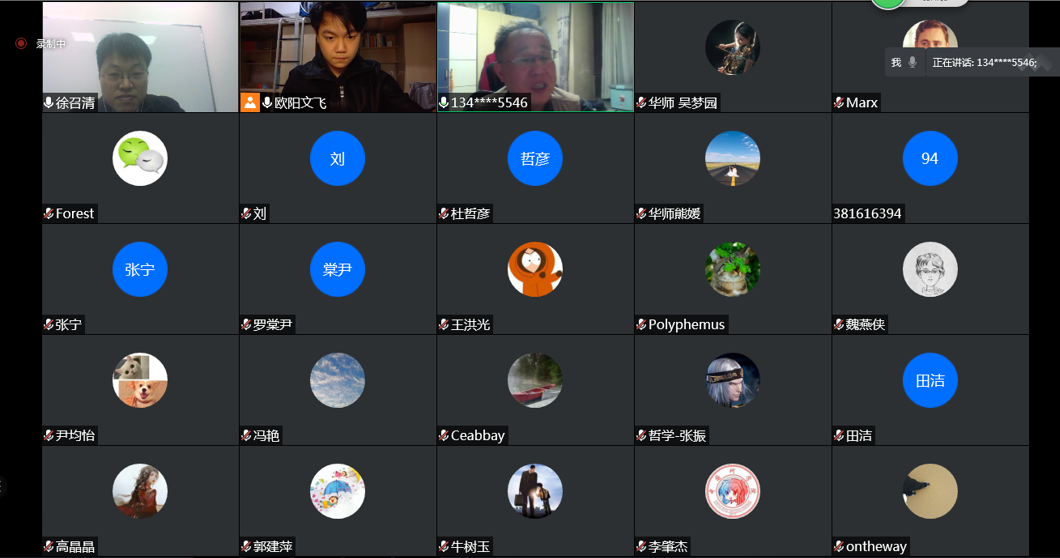Click the 欧阳文飞 name label
The height and width of the screenshot is (558, 1060).
pos(301,103)
